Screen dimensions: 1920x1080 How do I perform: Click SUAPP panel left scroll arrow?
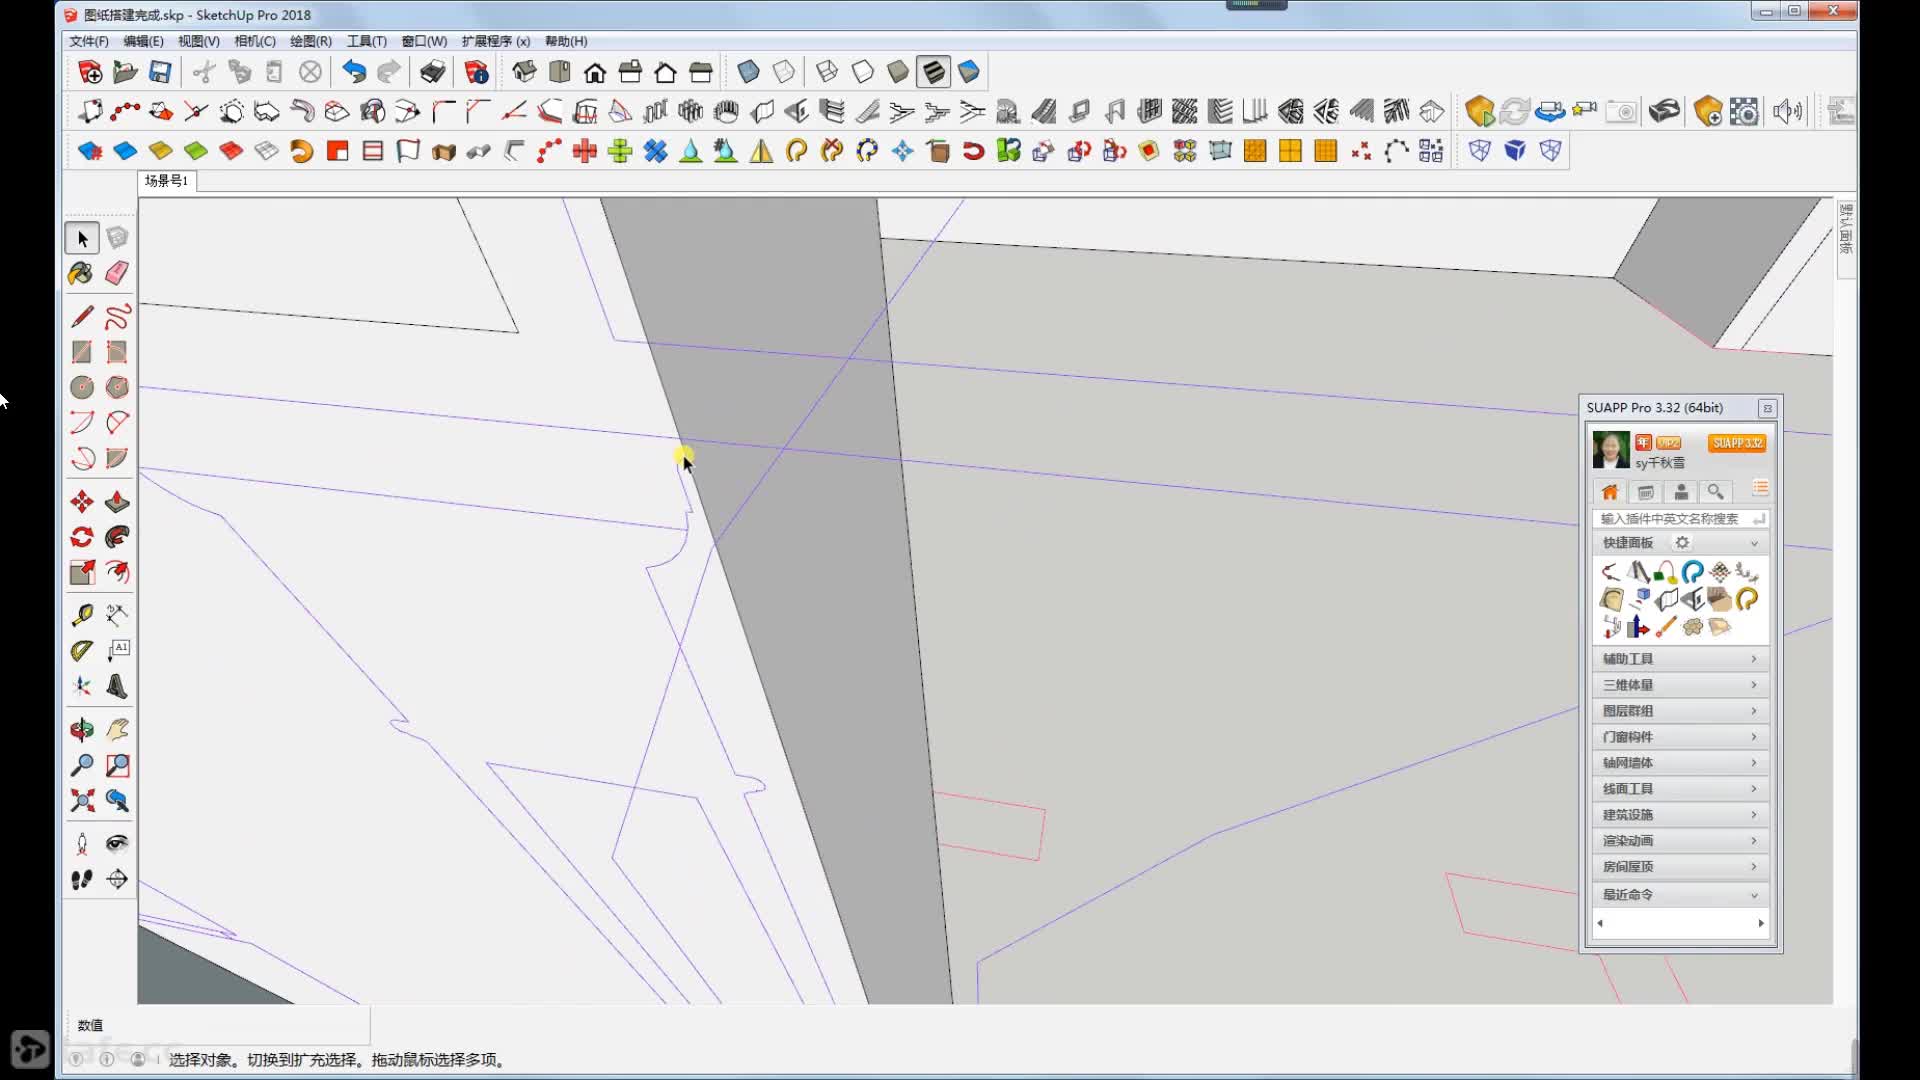tap(1600, 923)
